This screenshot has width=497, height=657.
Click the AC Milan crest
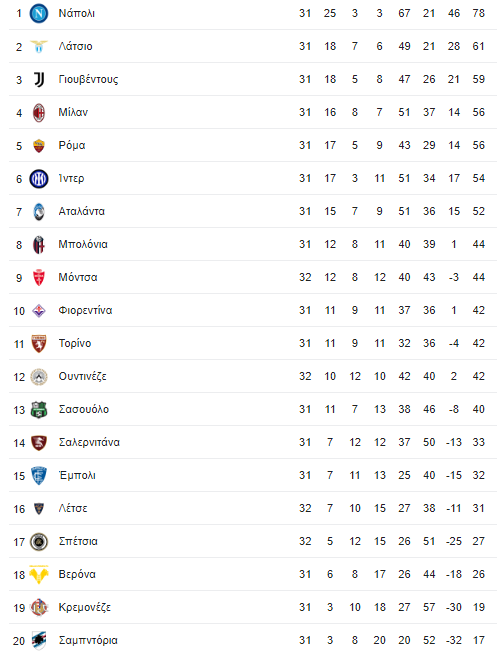[39, 112]
